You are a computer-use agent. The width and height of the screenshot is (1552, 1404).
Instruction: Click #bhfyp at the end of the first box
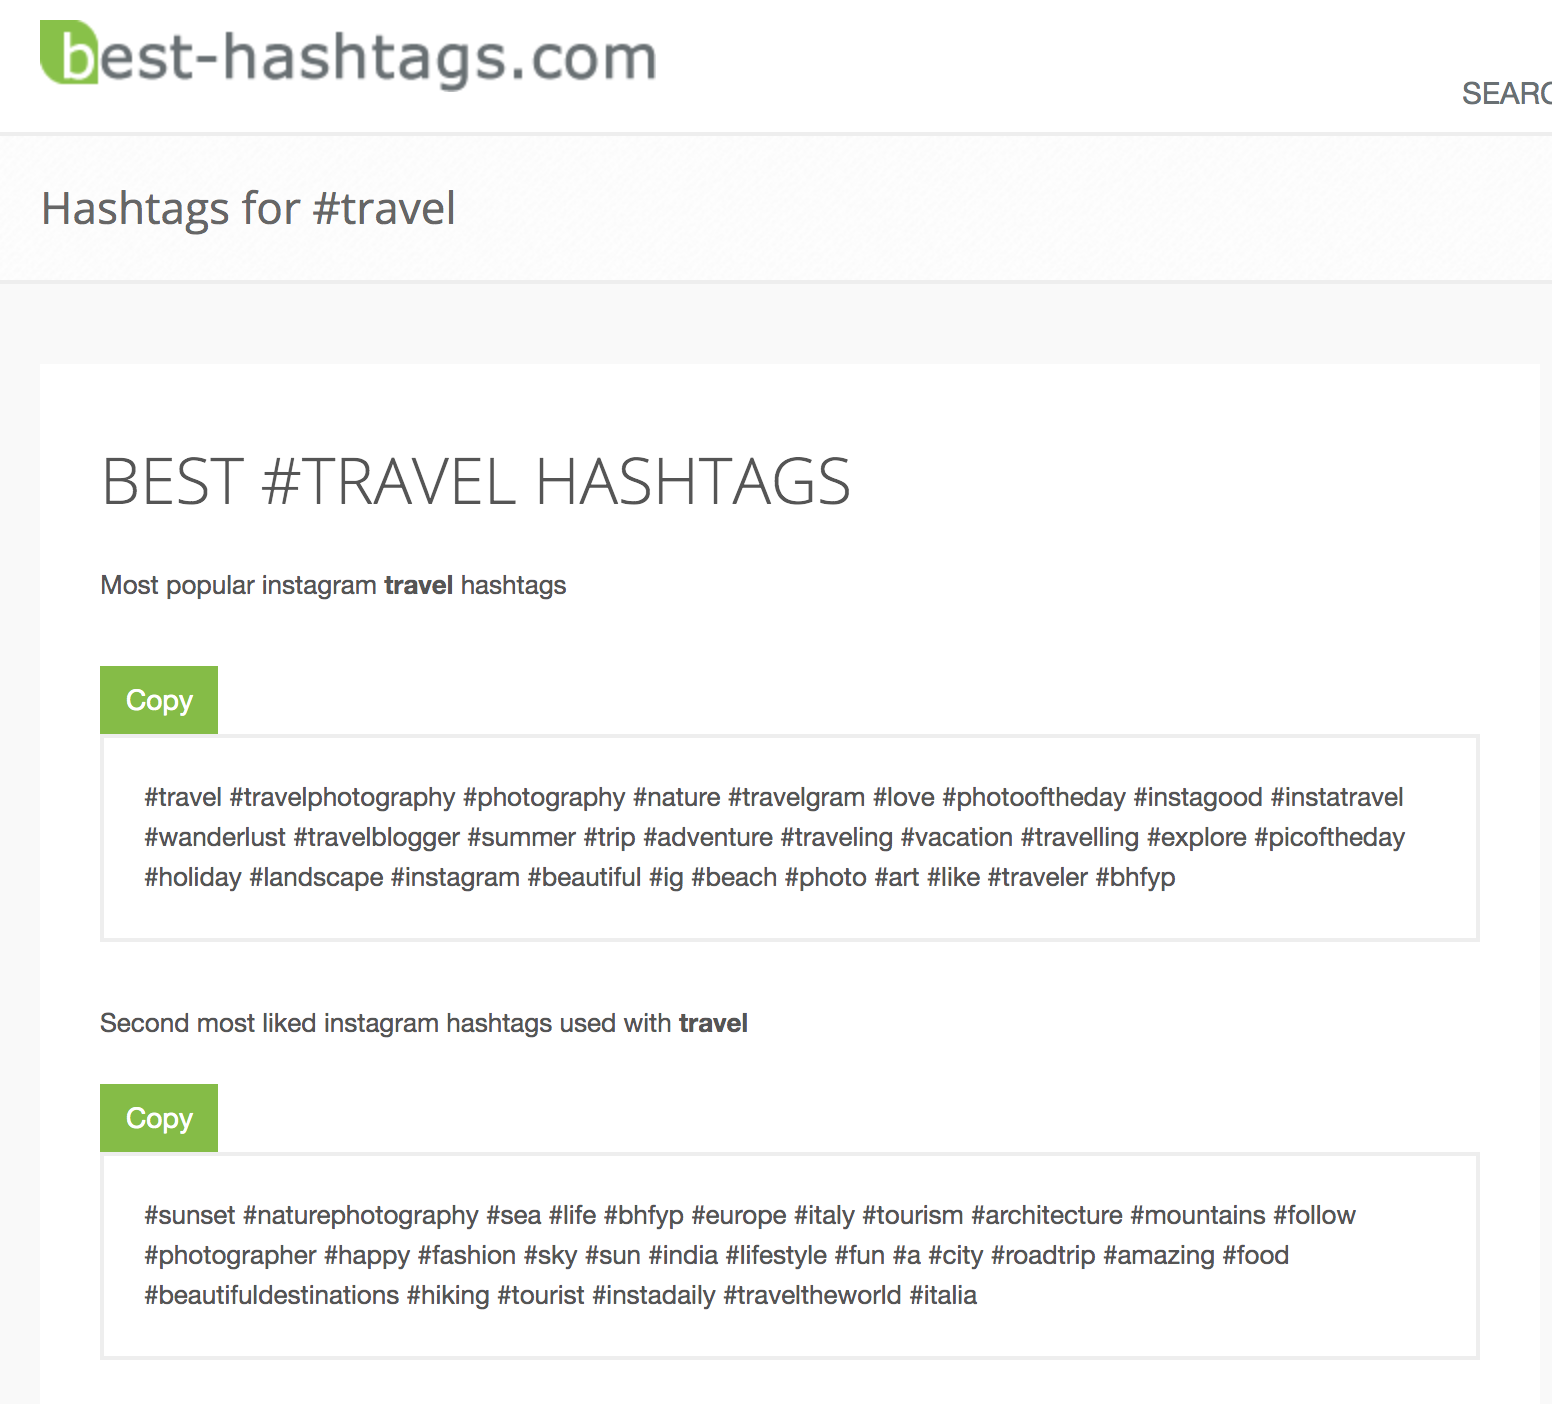coord(1135,878)
